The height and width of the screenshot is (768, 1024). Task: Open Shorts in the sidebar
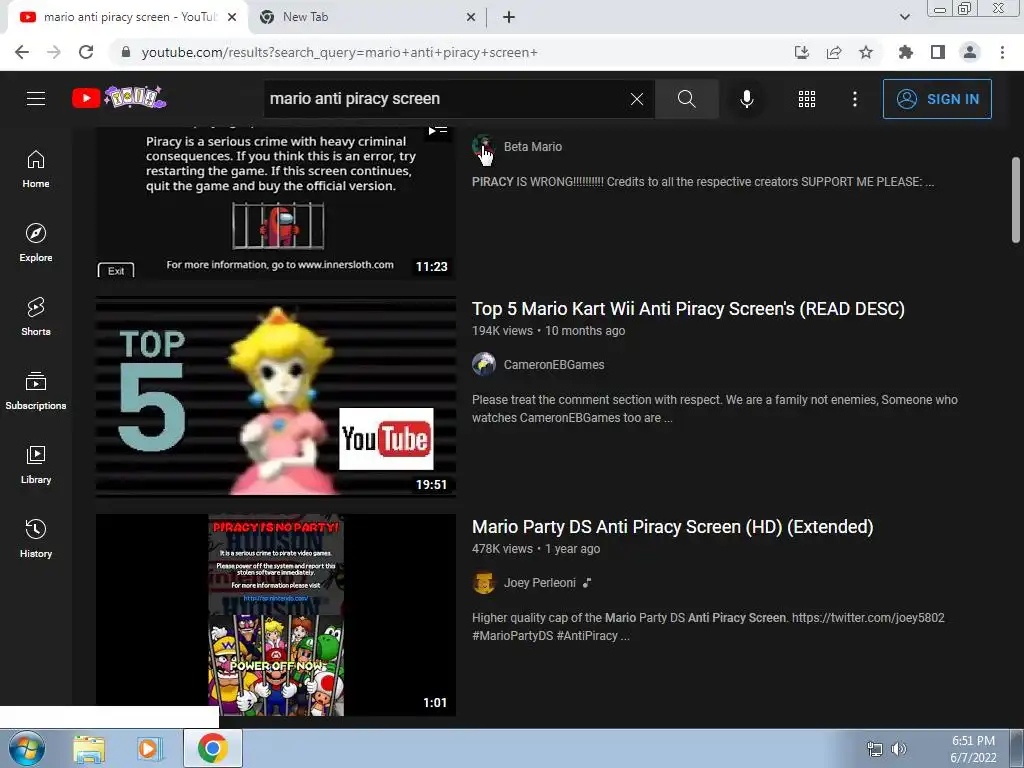coord(36,317)
